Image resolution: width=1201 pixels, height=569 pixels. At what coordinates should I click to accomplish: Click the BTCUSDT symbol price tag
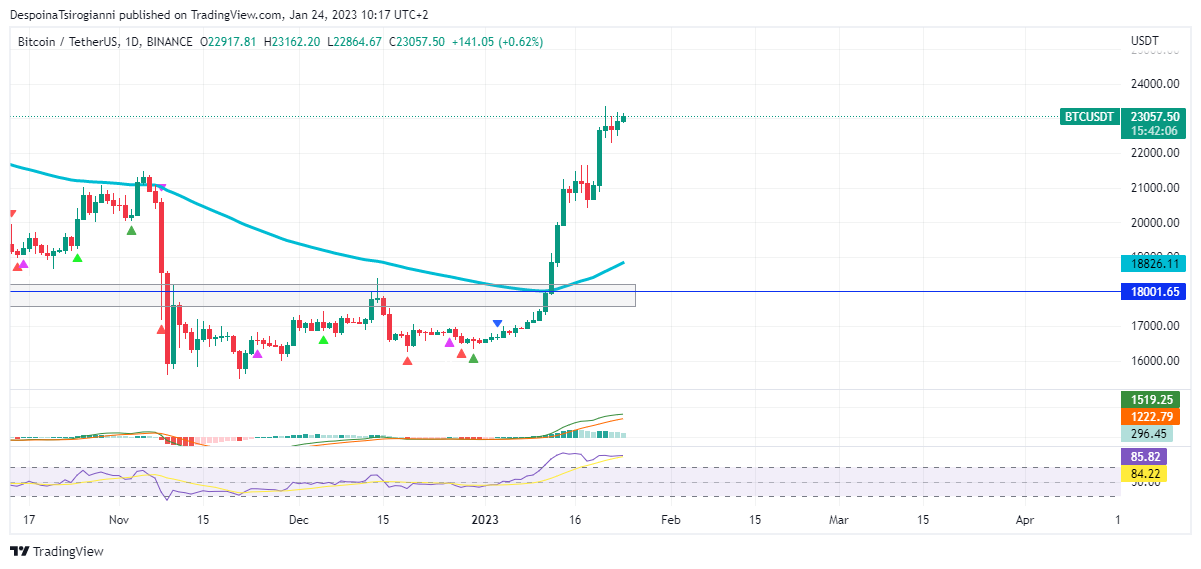[1089, 117]
